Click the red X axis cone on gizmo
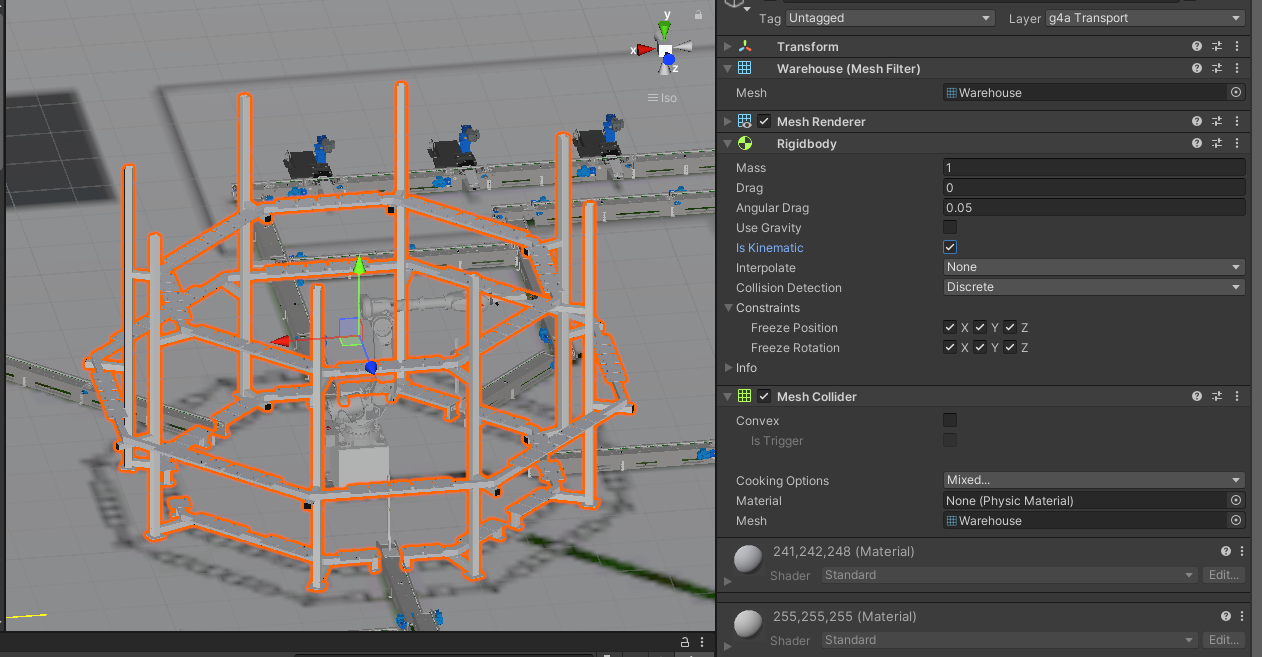1262x657 pixels. click(645, 49)
